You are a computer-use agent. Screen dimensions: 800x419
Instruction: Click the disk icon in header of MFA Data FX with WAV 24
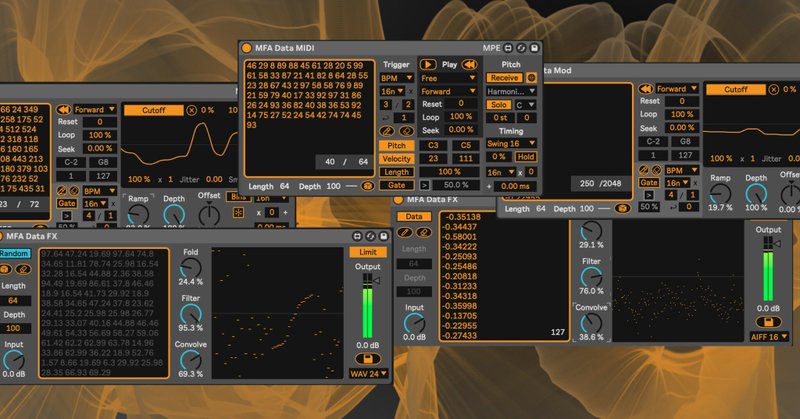(x=384, y=236)
